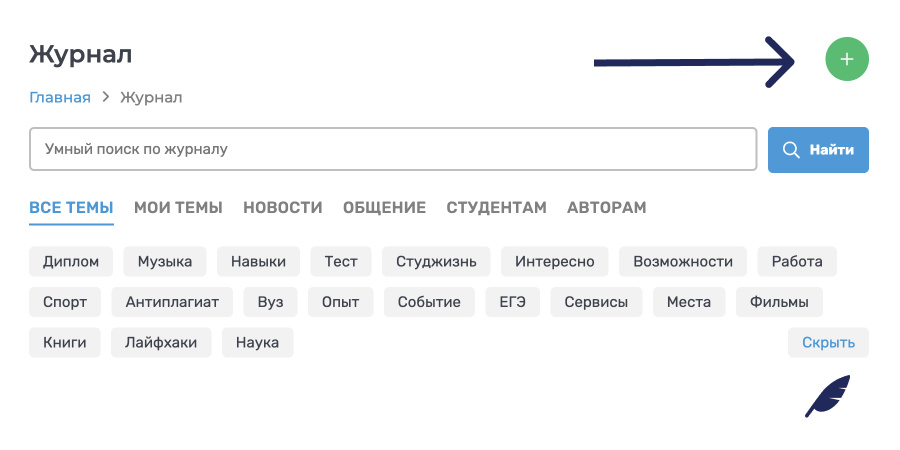Choose the Студжизнь tag
This screenshot has height=450, width=900.
click(x=436, y=262)
